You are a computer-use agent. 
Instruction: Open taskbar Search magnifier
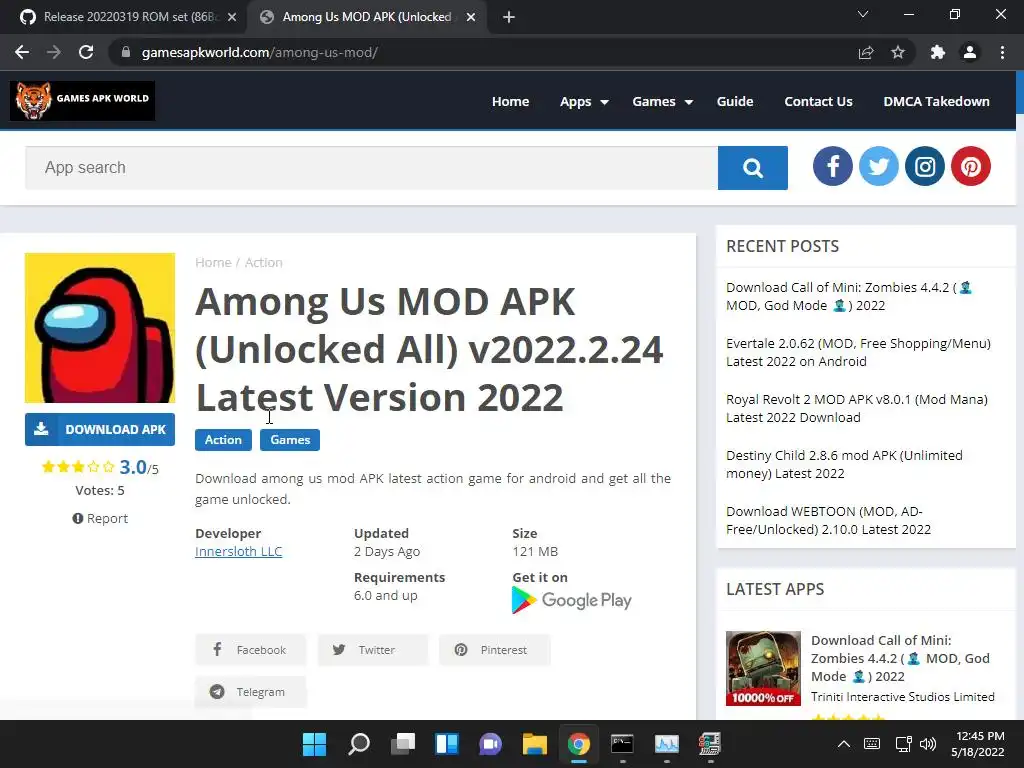tap(359, 744)
